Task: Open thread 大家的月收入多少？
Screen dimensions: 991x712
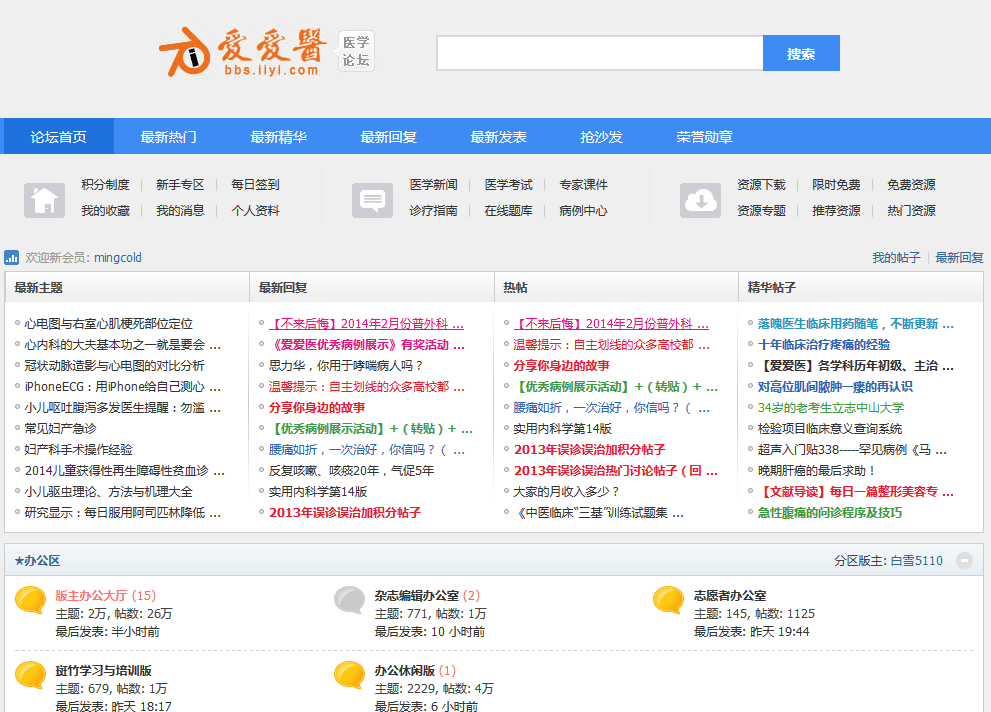Action: (566, 492)
